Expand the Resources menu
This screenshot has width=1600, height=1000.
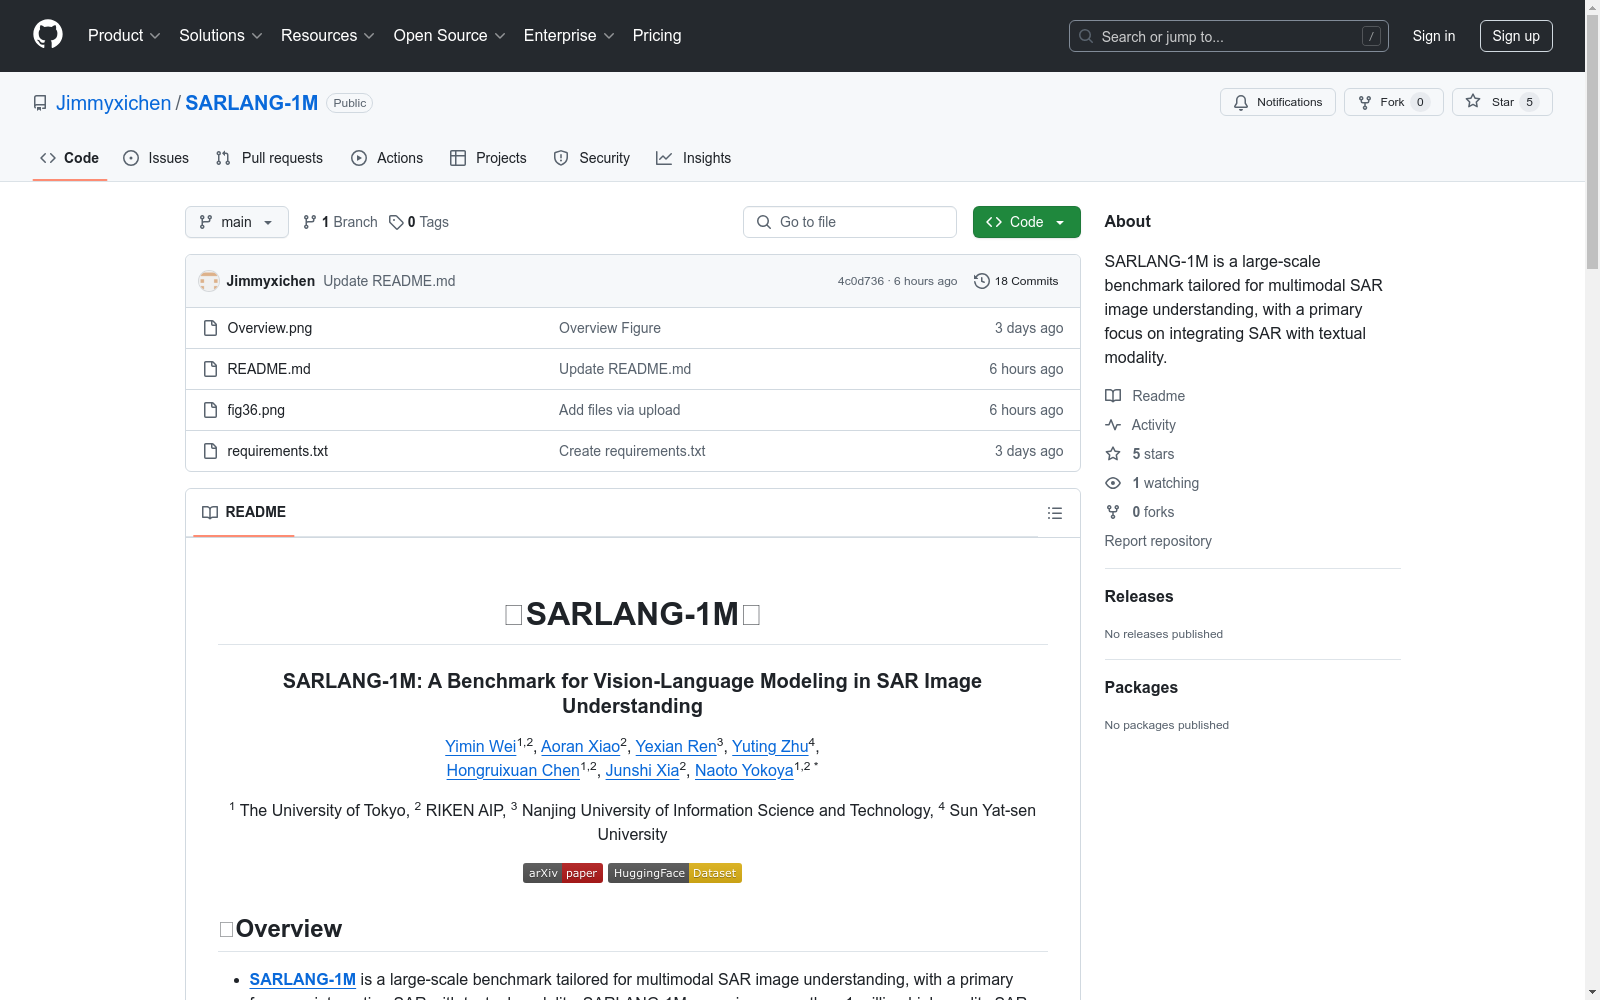point(328,36)
